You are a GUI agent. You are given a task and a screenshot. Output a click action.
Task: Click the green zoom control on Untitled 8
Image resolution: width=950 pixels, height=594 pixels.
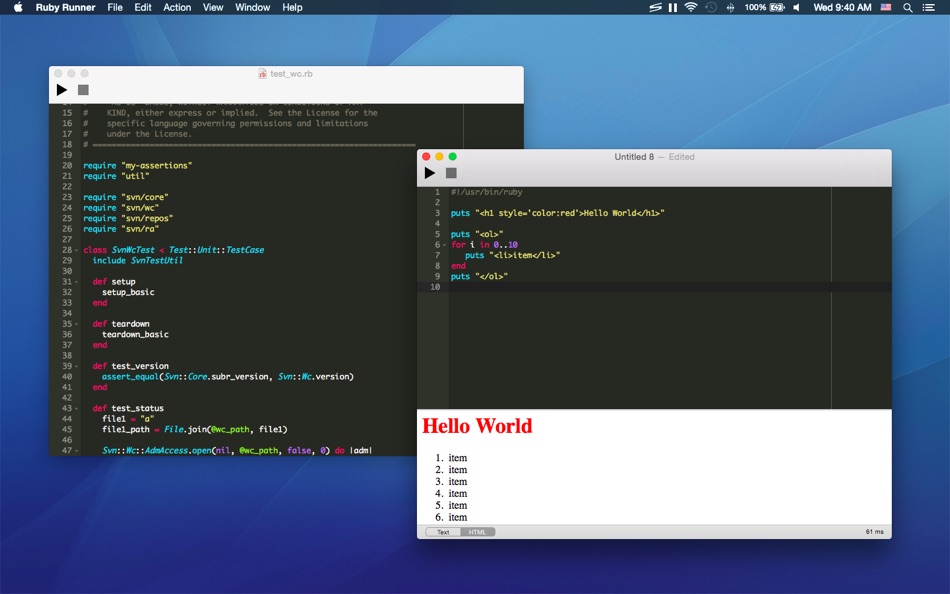(x=451, y=156)
